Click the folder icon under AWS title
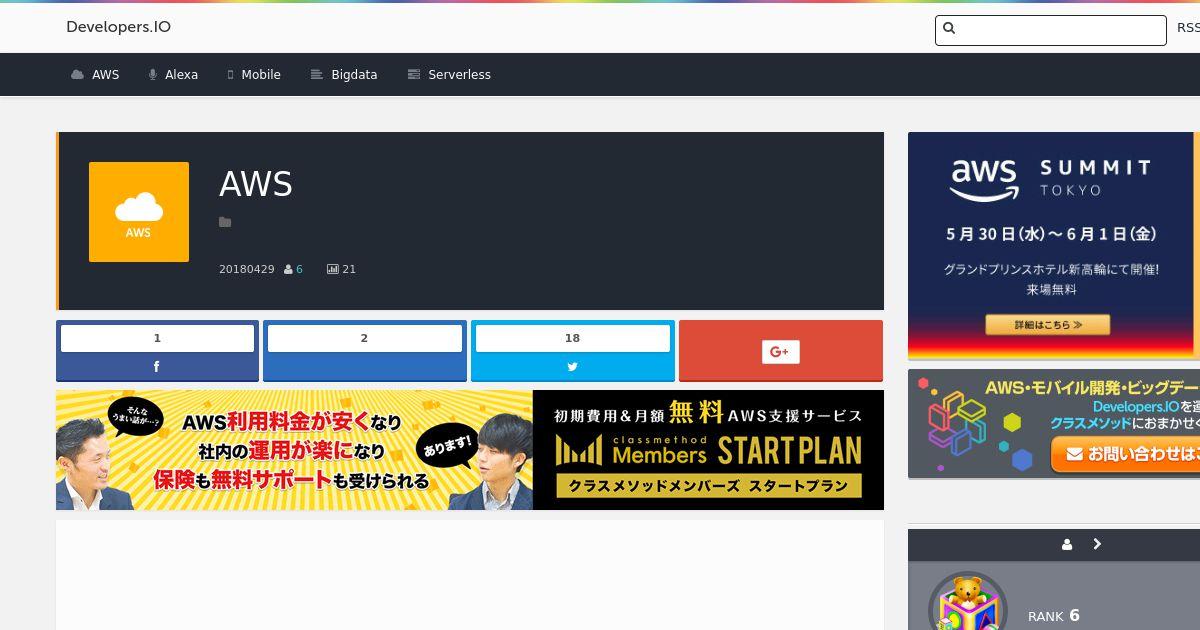The height and width of the screenshot is (630, 1200). click(x=225, y=222)
